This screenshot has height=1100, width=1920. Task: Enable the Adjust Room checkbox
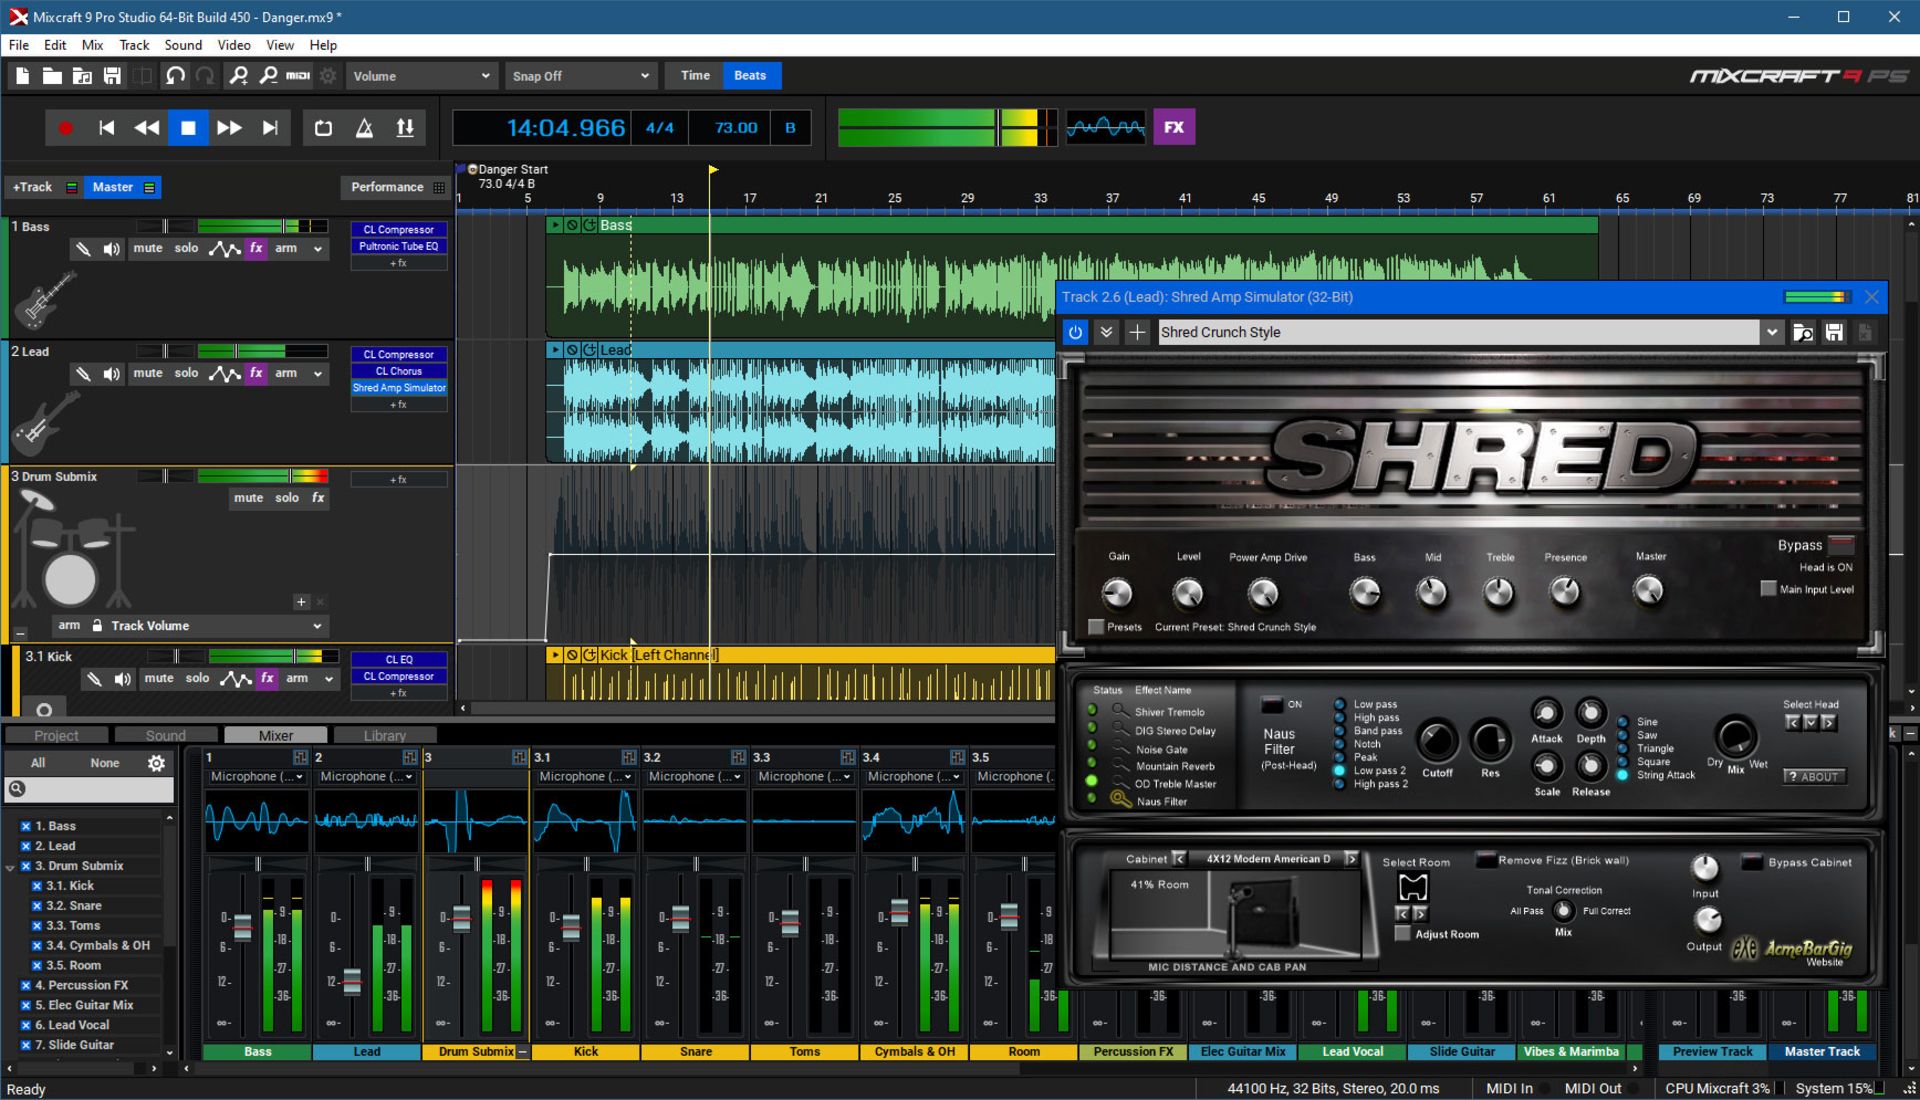[x=1403, y=934]
